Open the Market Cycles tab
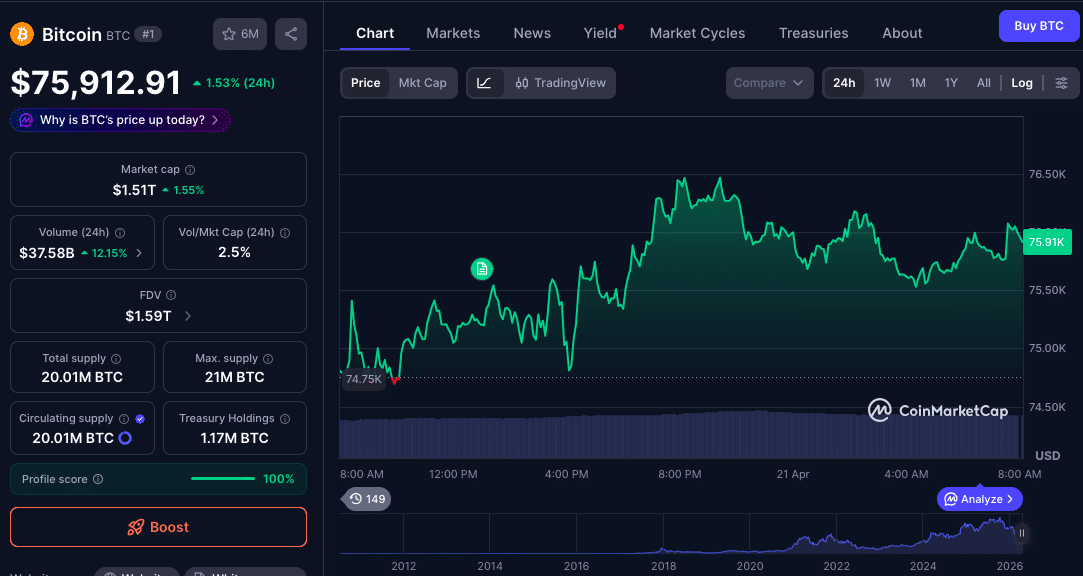 coord(697,33)
